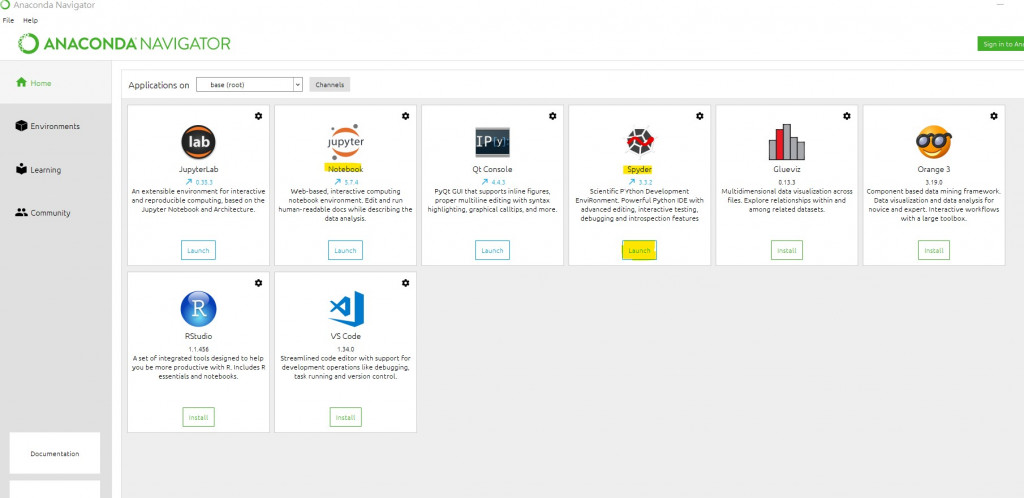Install Glueviz
The image size is (1024, 498).
click(787, 250)
